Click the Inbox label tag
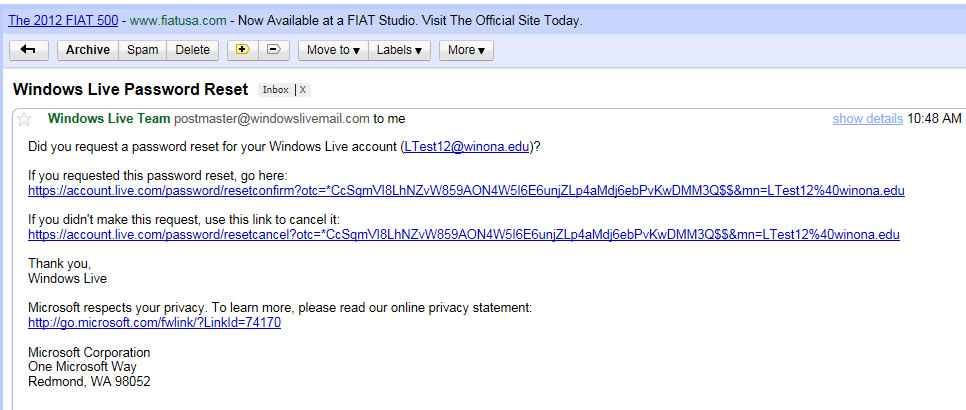966x410 pixels. [275, 90]
